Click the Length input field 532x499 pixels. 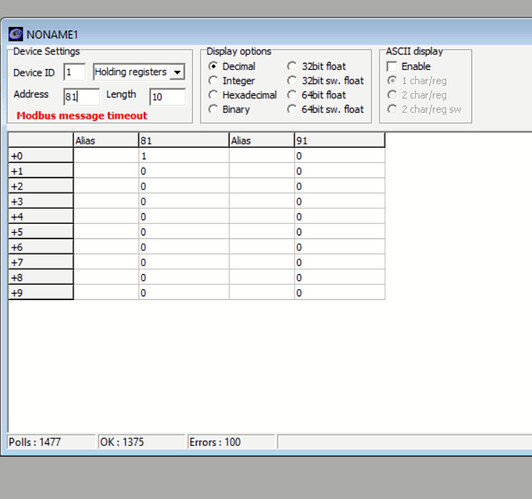[167, 97]
